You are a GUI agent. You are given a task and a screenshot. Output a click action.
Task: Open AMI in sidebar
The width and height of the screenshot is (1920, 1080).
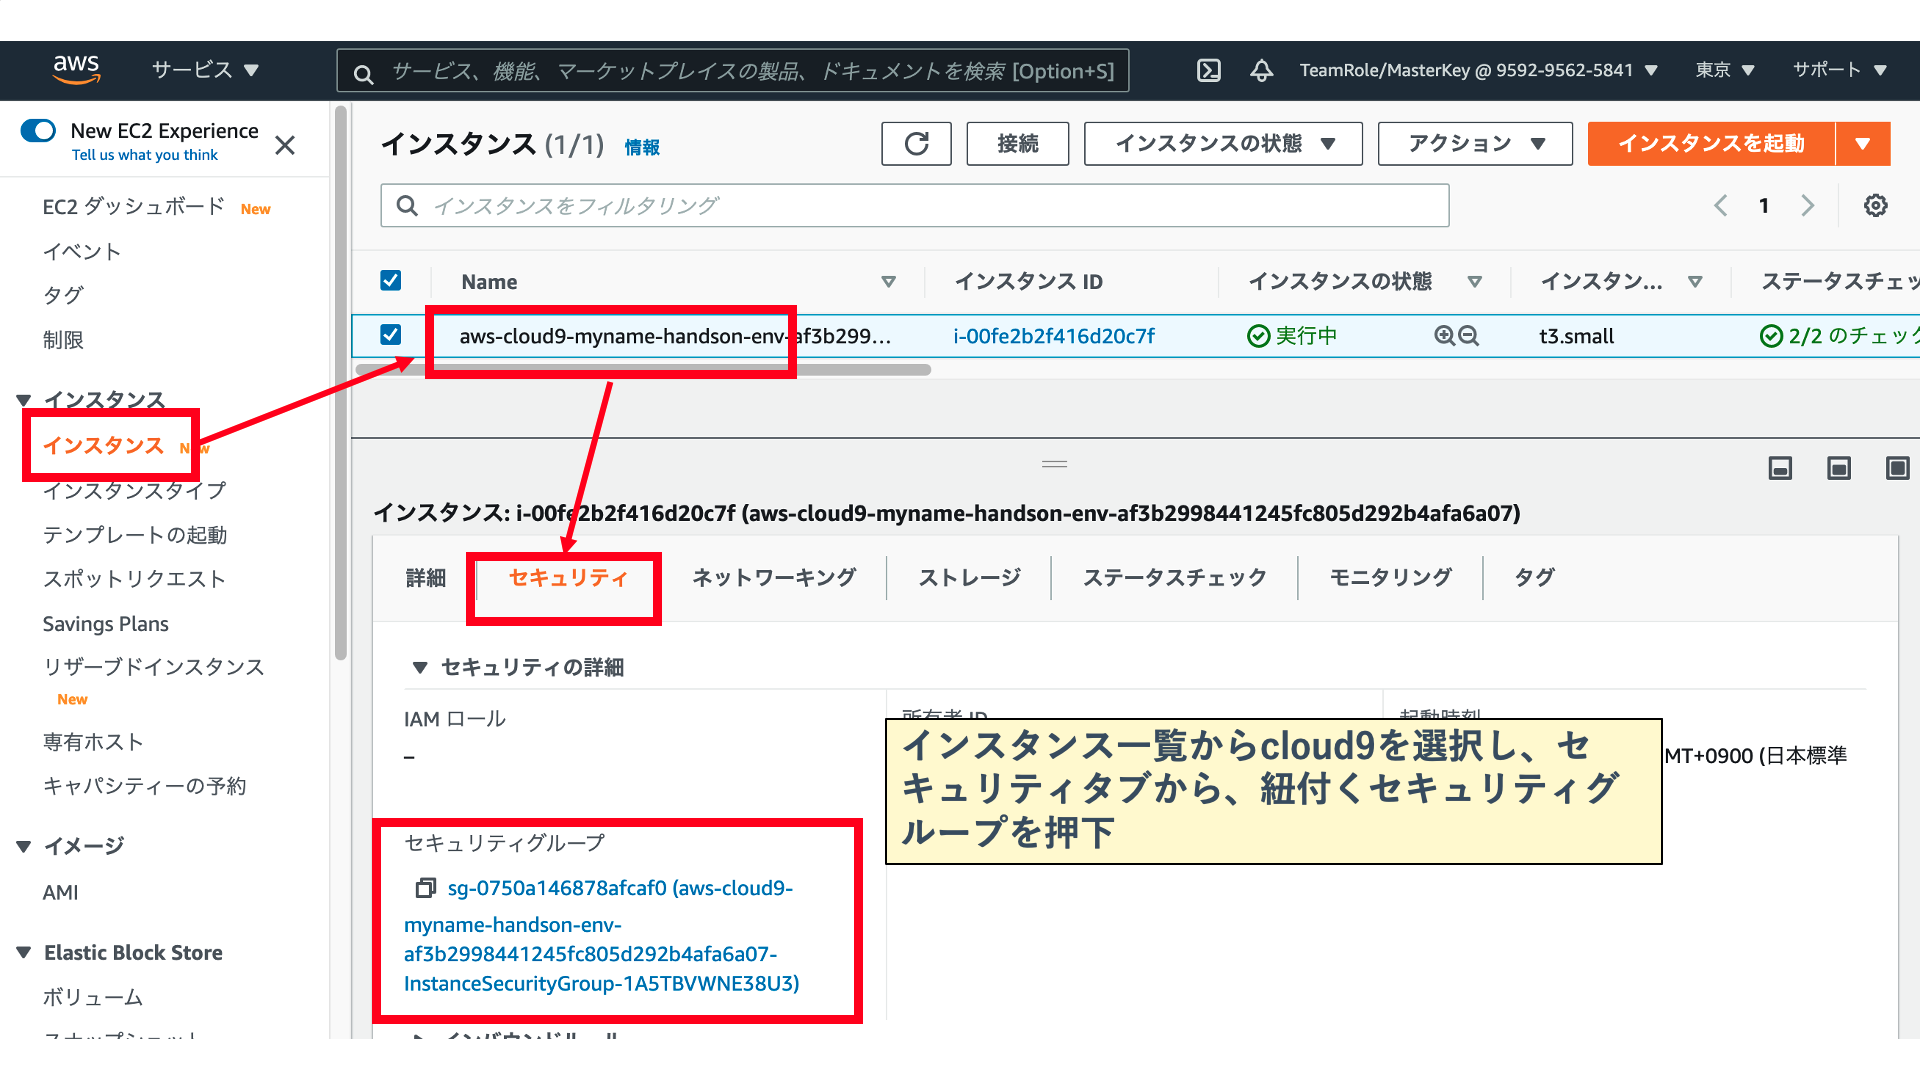[60, 892]
